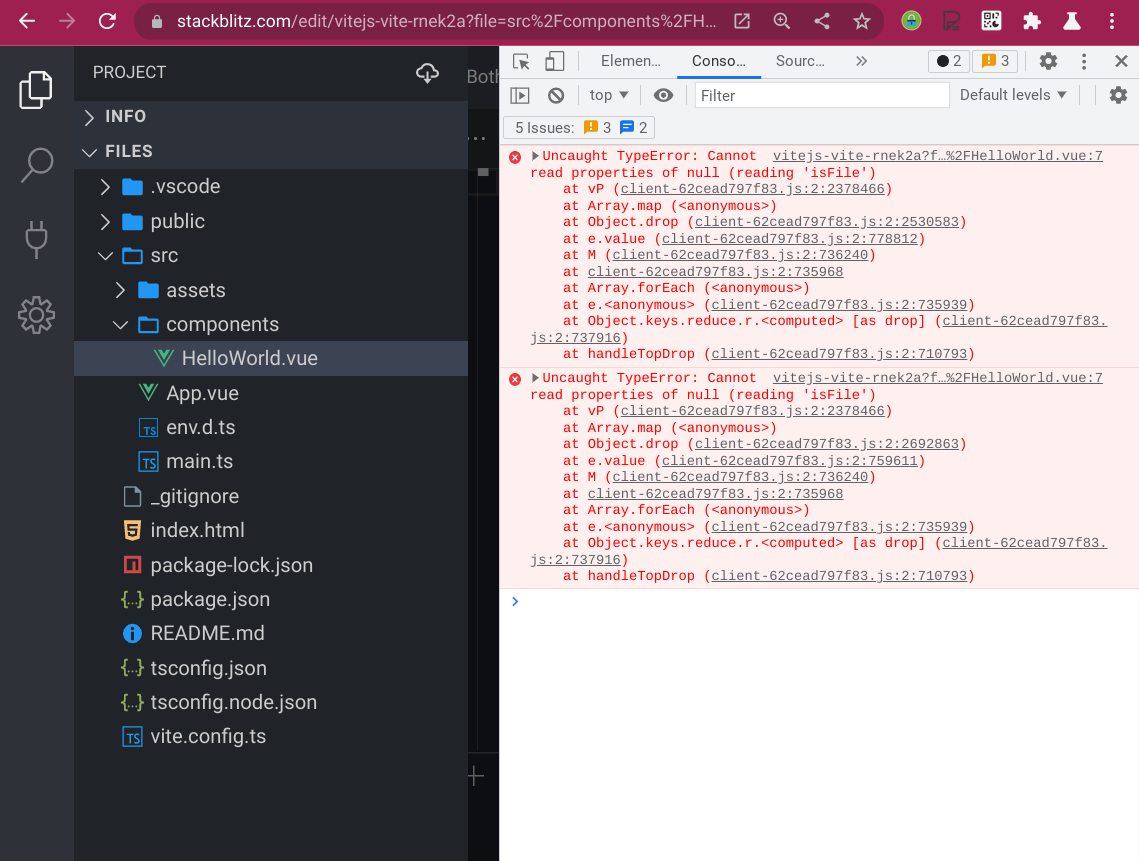Open first HelloWorld.vue:7 source link
Image resolution: width=1139 pixels, height=861 pixels.
938,155
